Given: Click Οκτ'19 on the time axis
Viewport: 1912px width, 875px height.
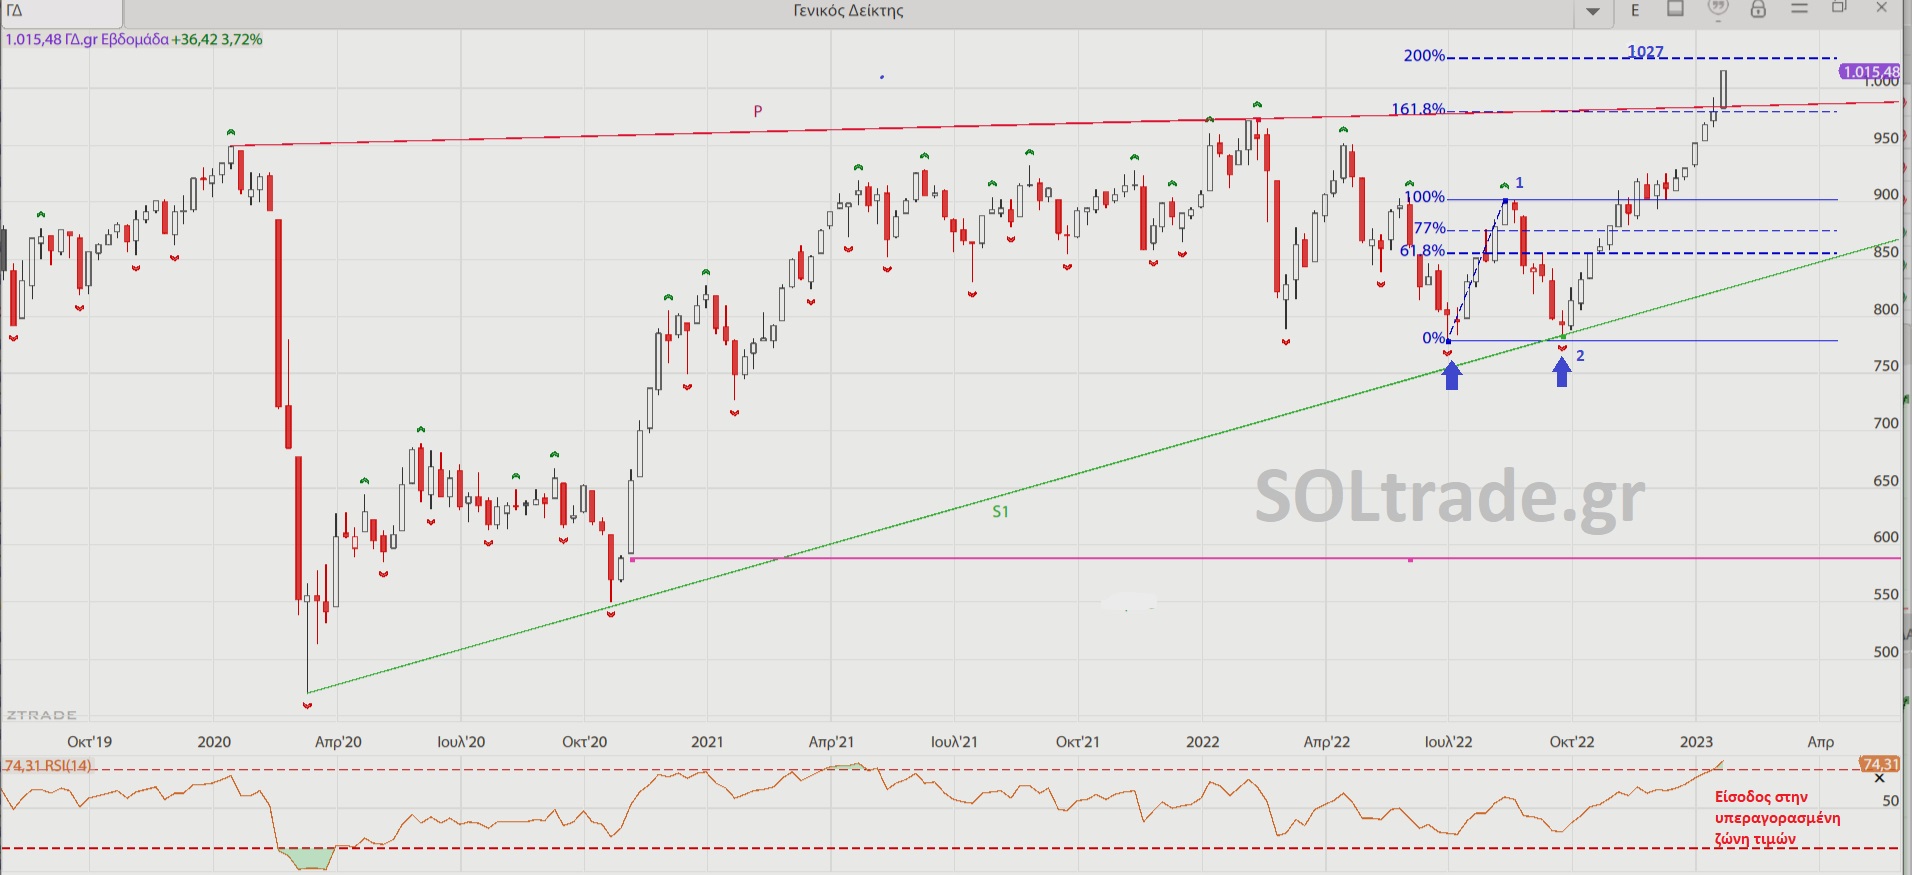Looking at the screenshot, I should [x=89, y=742].
